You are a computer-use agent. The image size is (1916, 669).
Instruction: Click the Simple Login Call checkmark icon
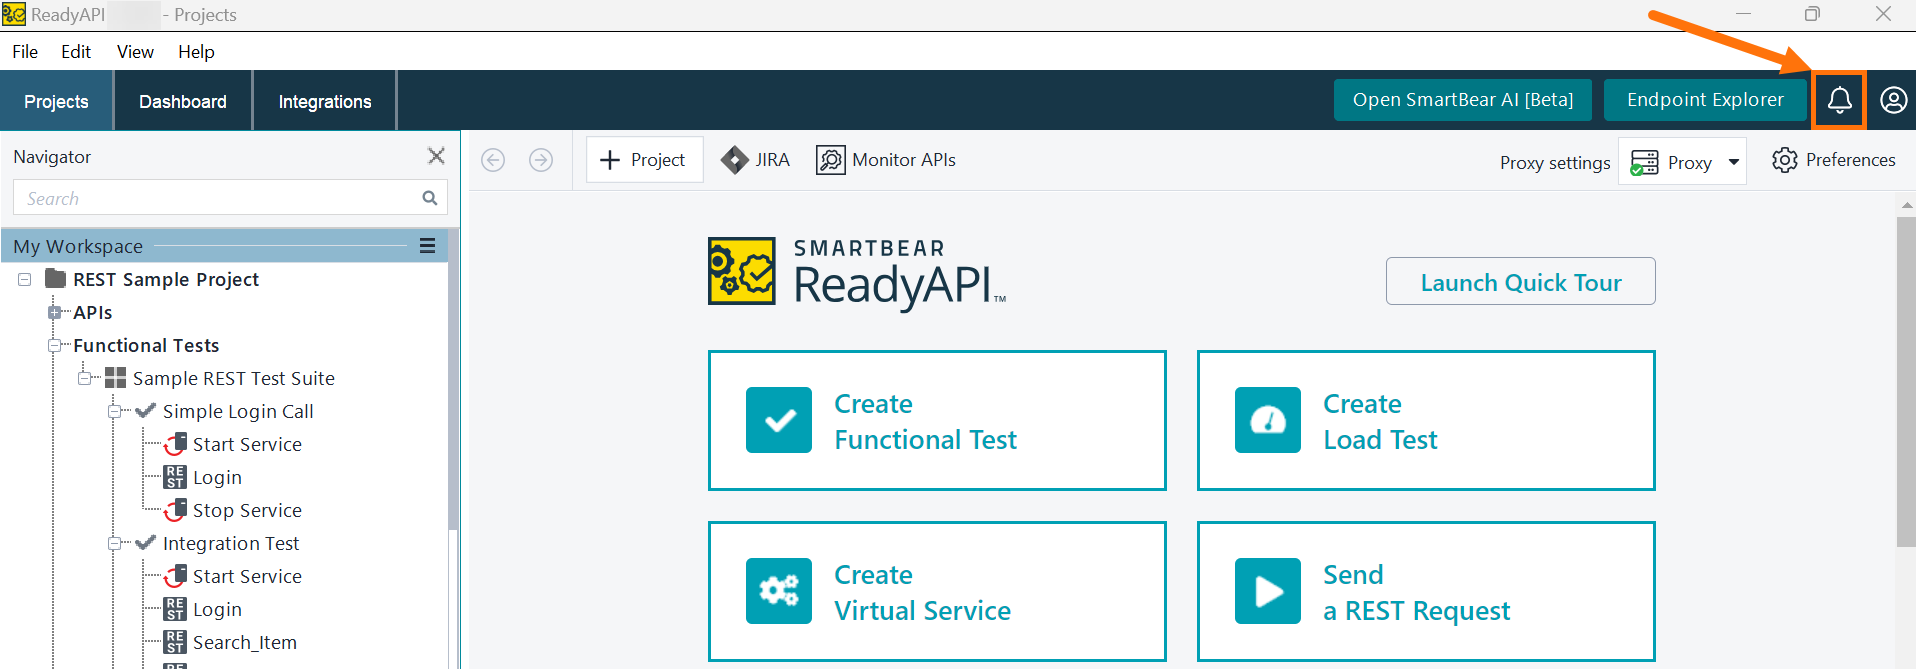pyautogui.click(x=145, y=410)
